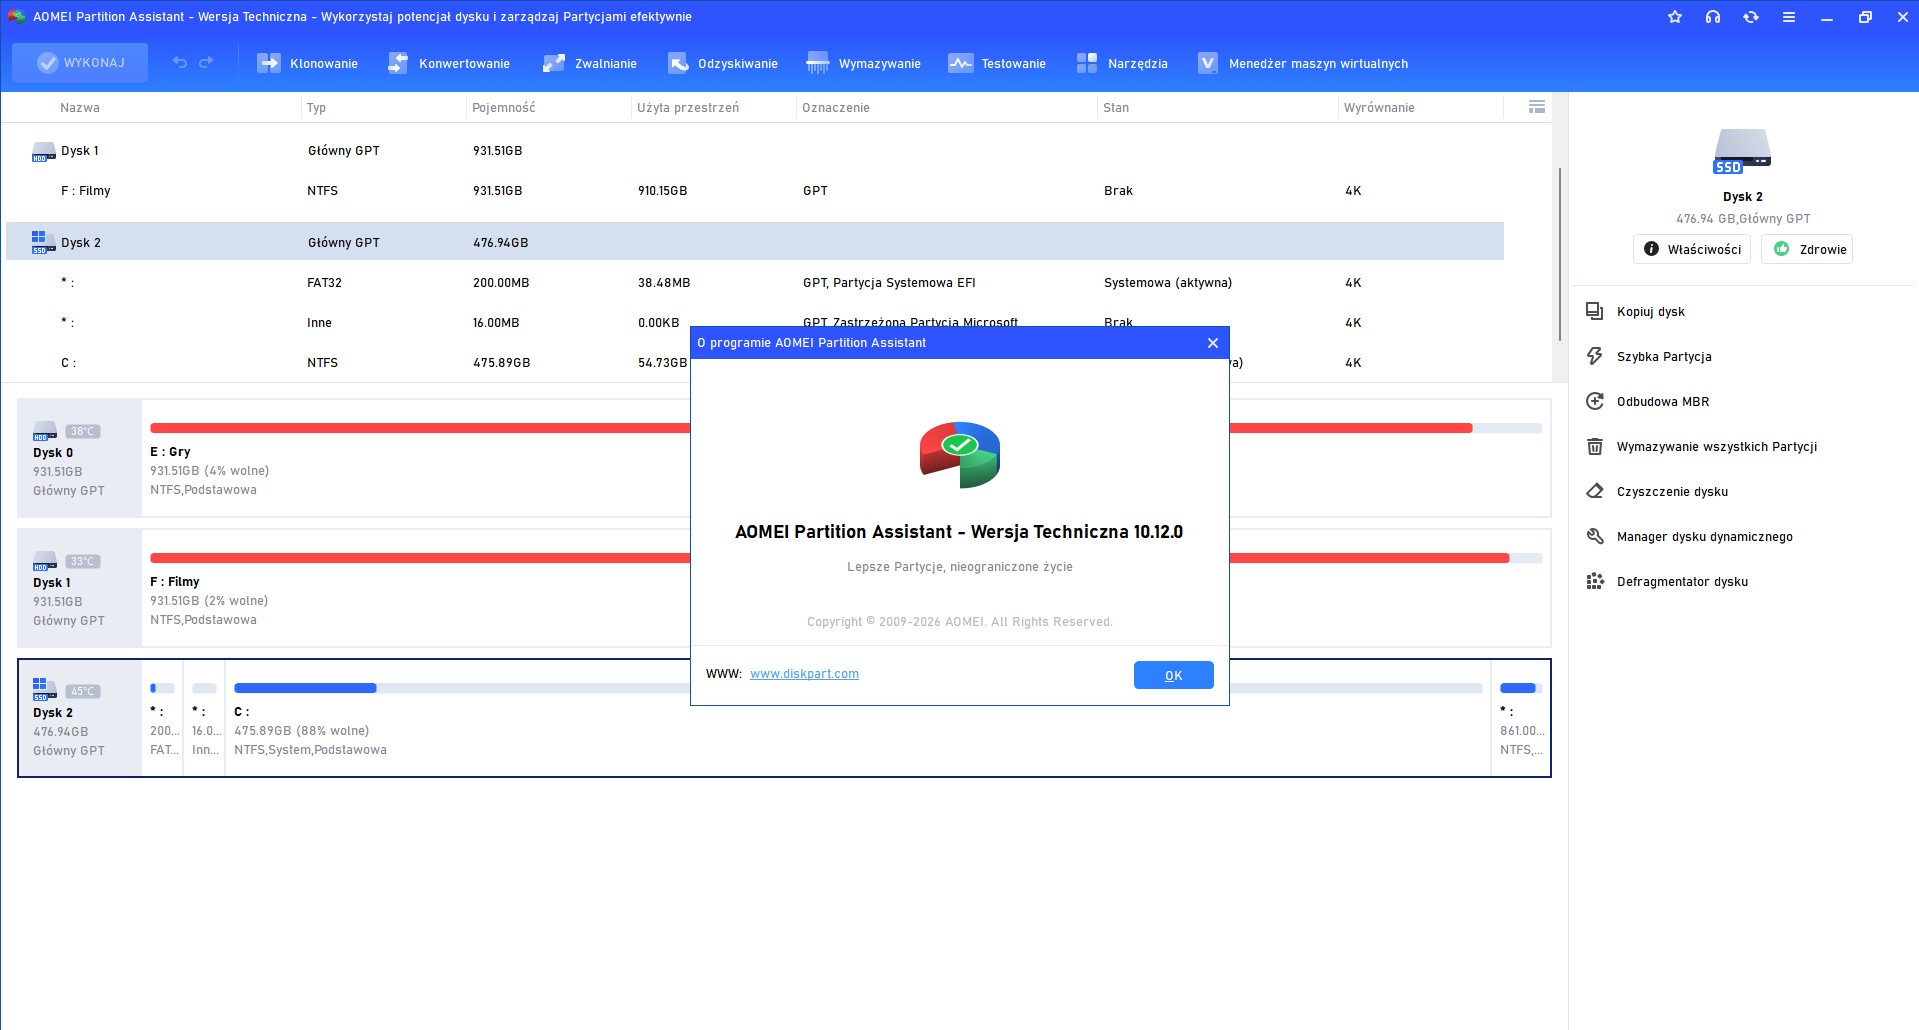Click the AOMEI logo in about dialog

(960, 455)
